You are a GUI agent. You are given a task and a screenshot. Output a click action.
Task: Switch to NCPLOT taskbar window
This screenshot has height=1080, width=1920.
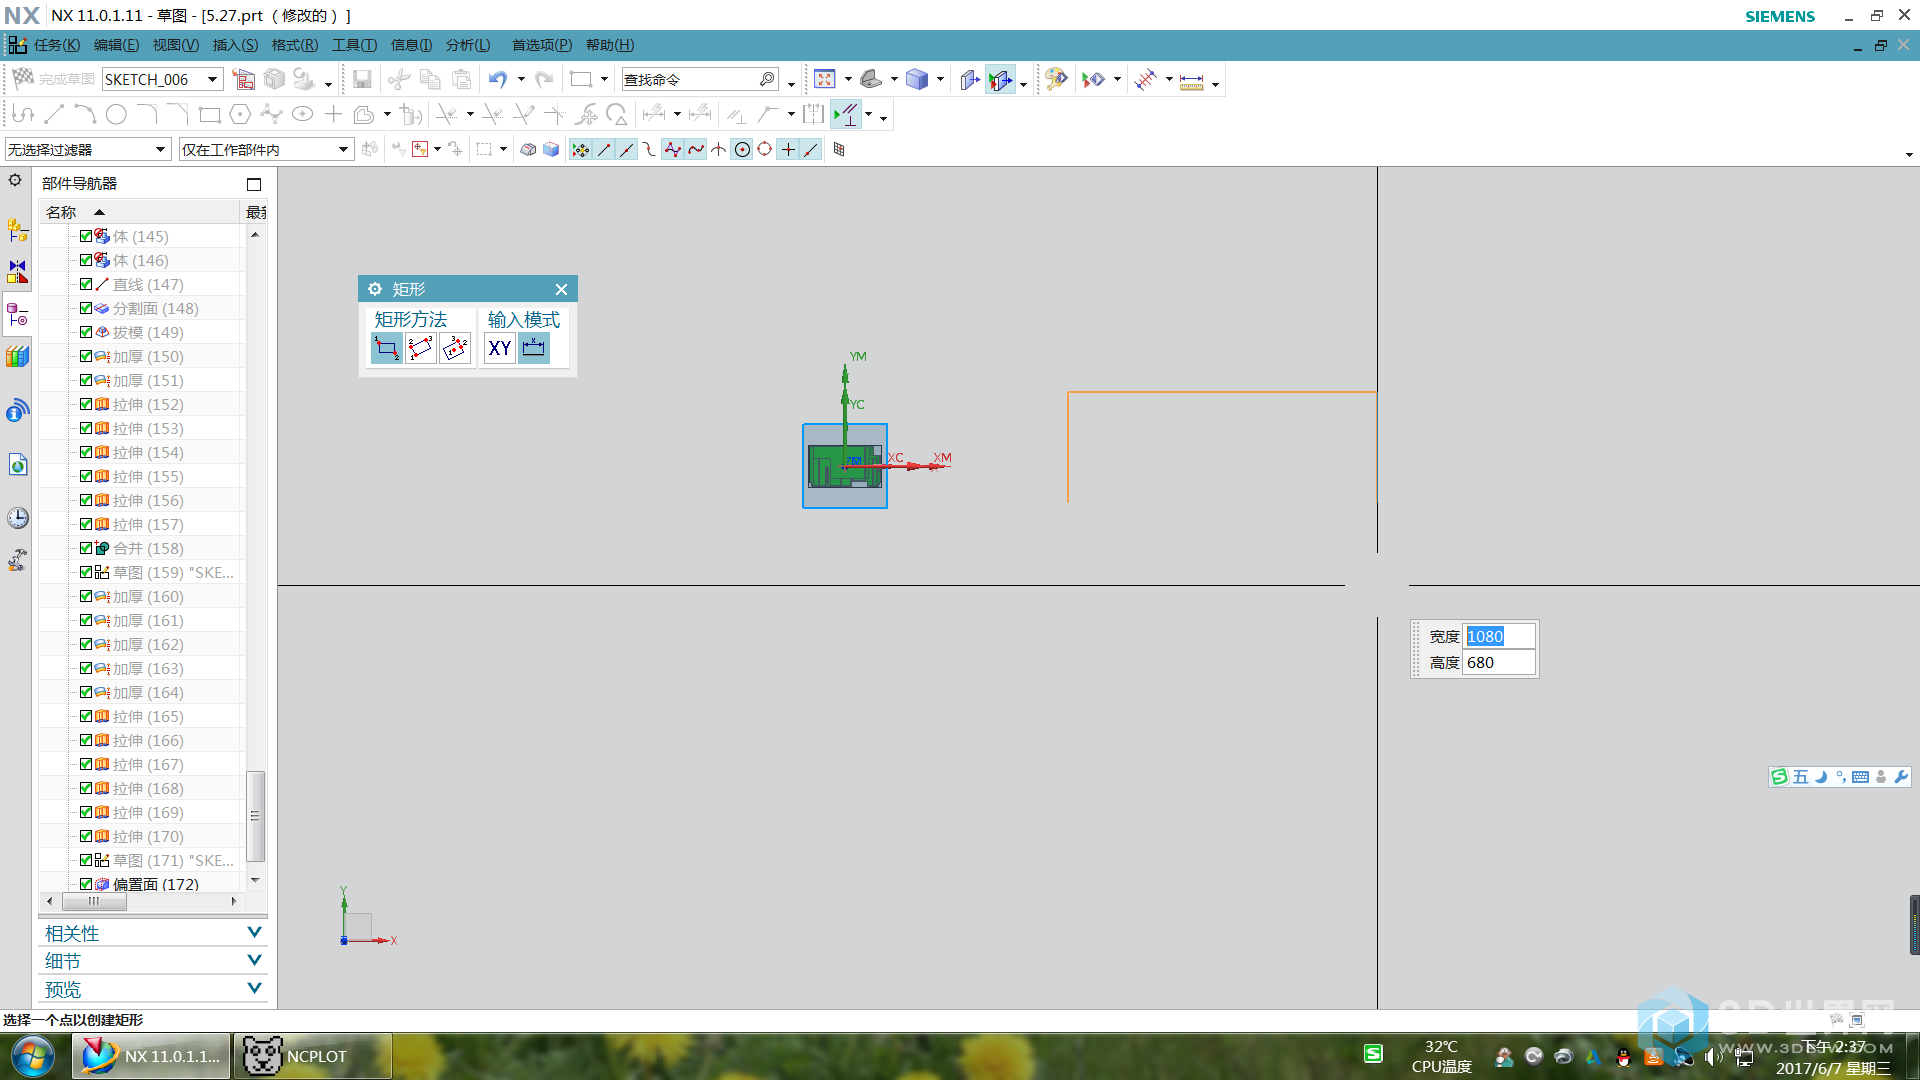(x=312, y=1056)
